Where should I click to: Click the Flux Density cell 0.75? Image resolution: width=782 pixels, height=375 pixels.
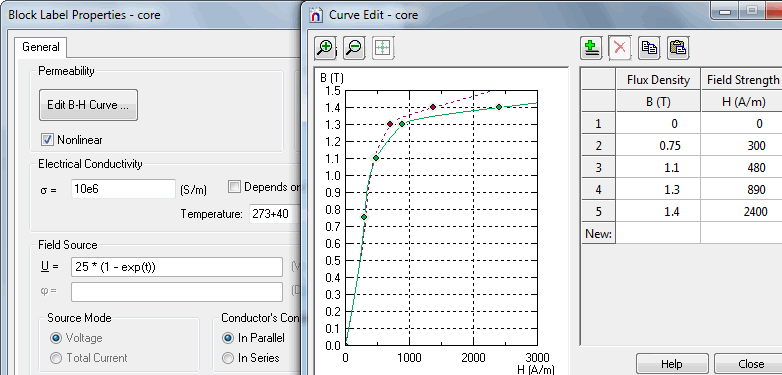[x=658, y=146]
